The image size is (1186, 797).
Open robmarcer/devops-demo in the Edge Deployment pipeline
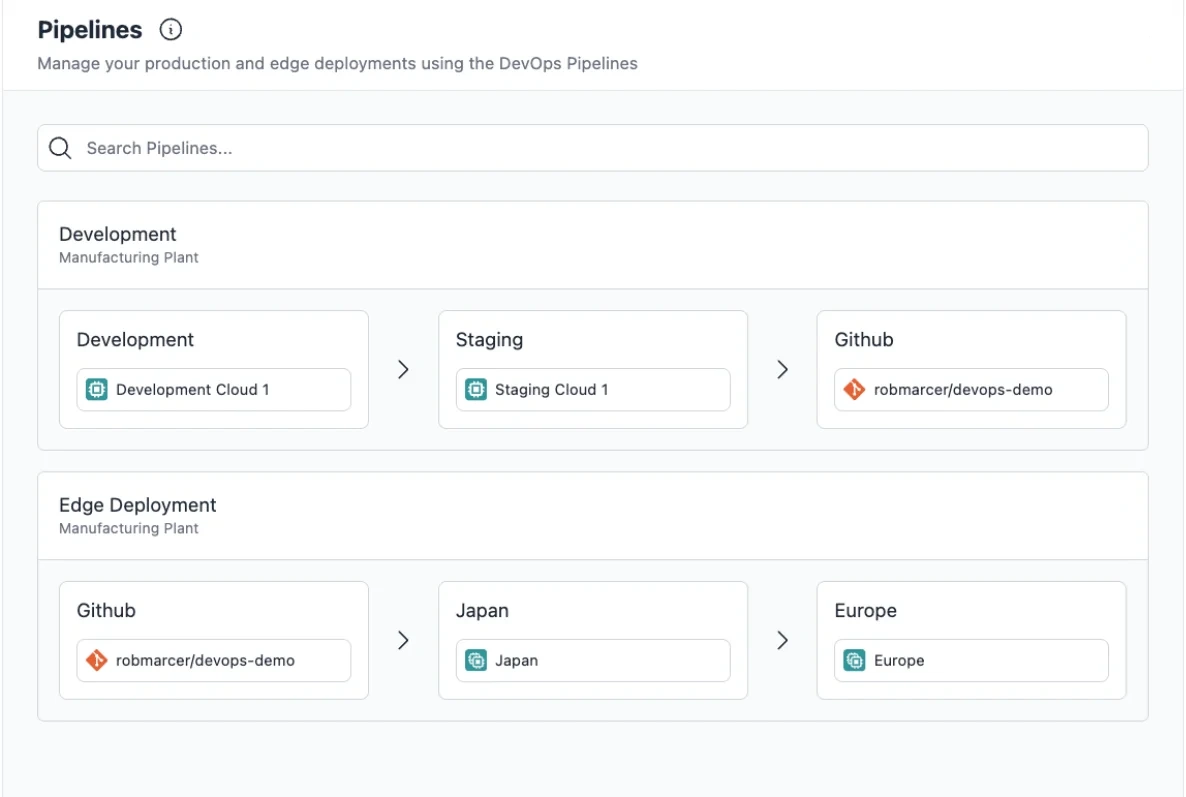[214, 660]
